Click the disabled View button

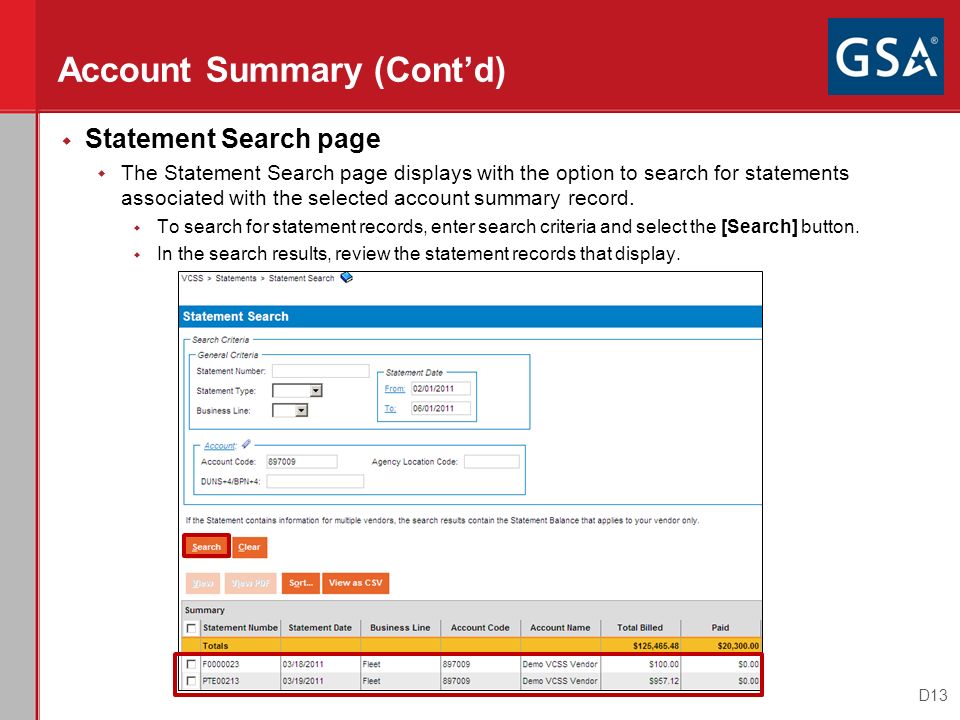(203, 583)
